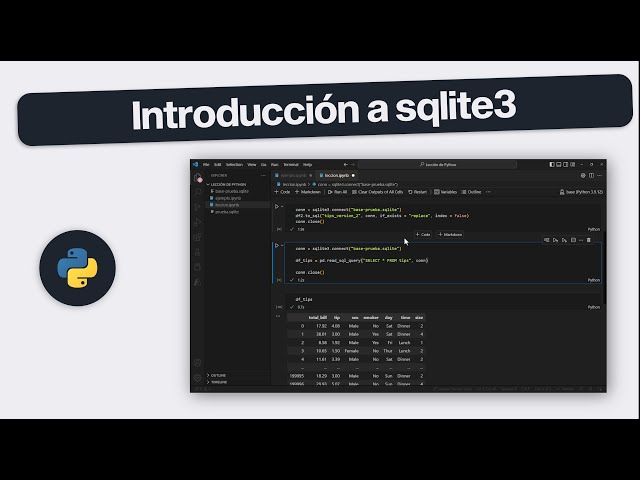Open the Edit menu
Viewport: 640px width, 480px height.
click(x=218, y=164)
